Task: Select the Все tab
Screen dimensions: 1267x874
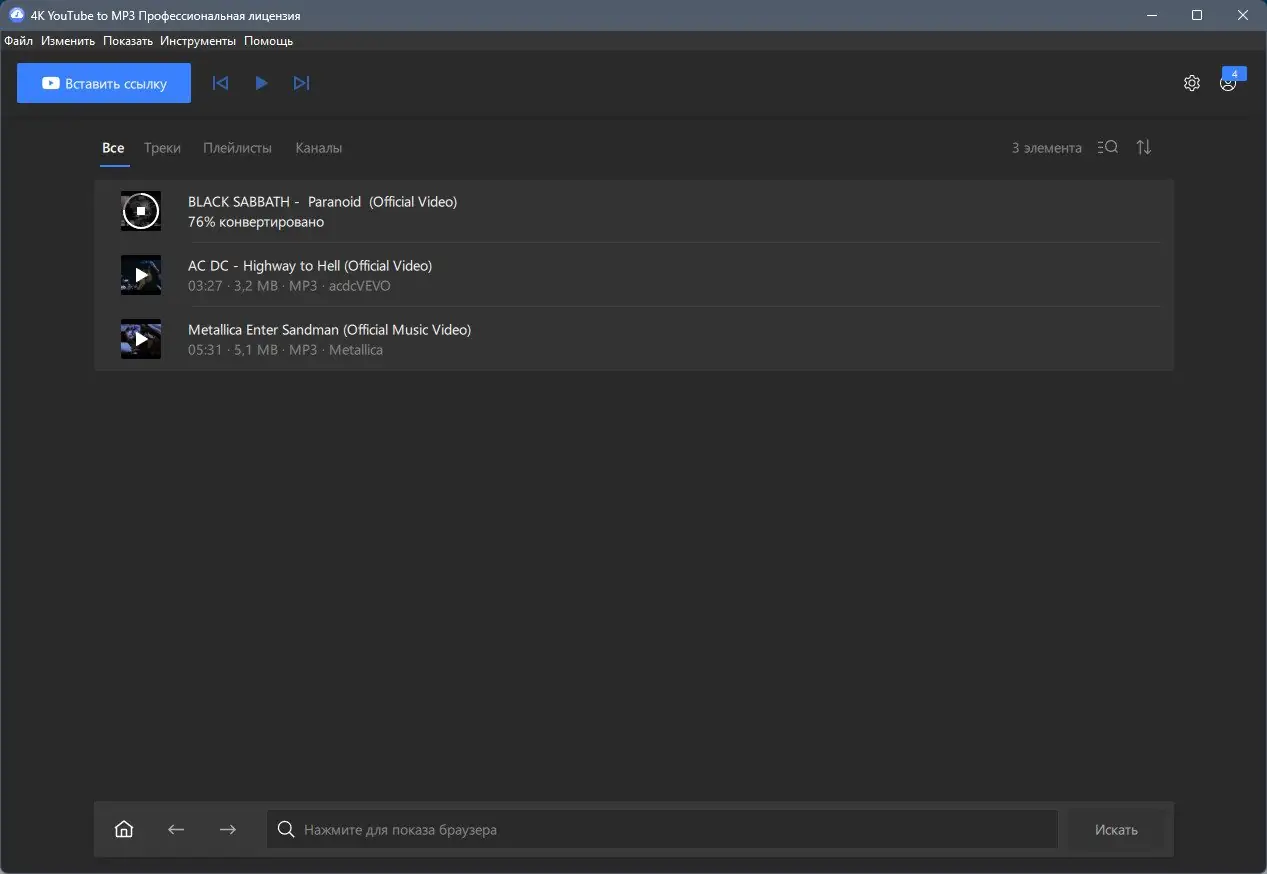Action: coord(113,148)
